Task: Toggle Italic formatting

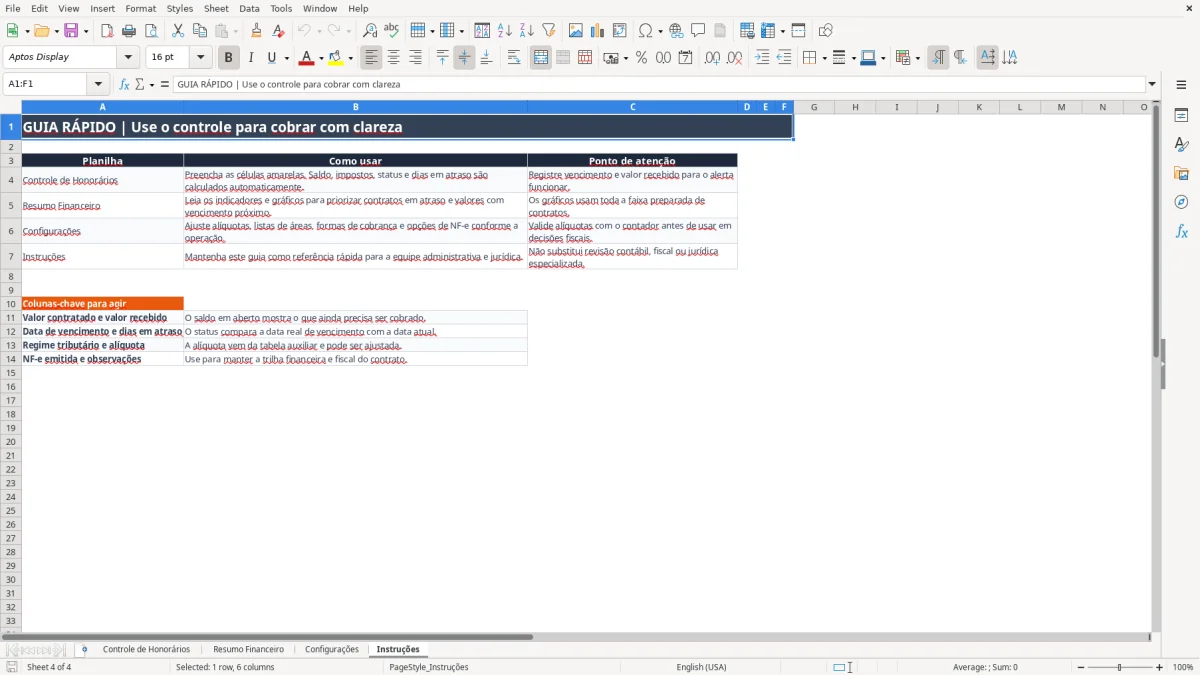Action: [x=251, y=58]
